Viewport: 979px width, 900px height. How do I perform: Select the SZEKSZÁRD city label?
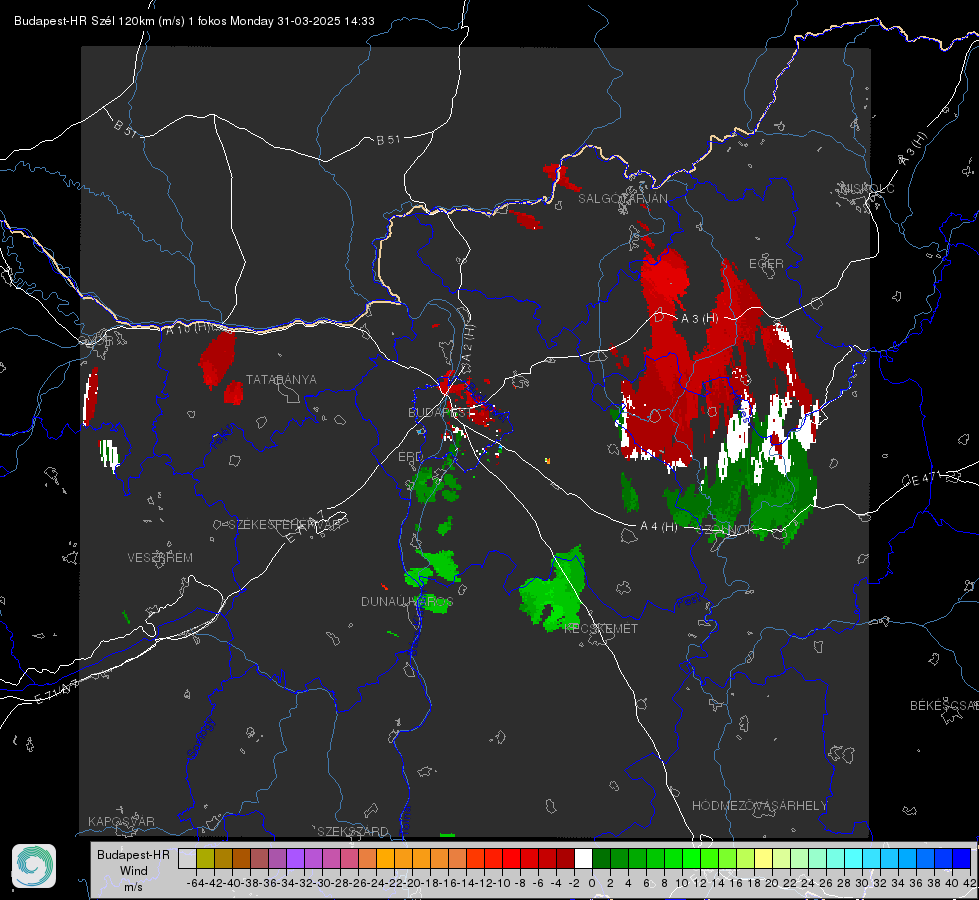(353, 831)
